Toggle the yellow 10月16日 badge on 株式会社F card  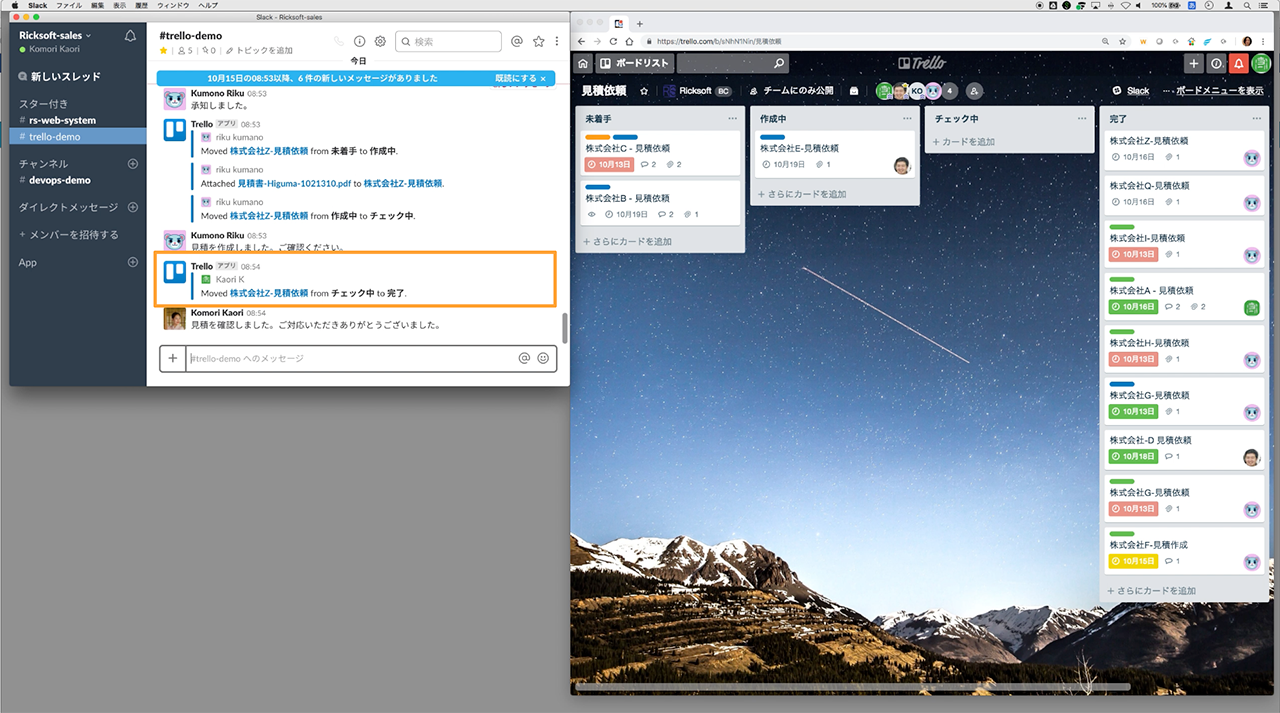coord(1134,561)
